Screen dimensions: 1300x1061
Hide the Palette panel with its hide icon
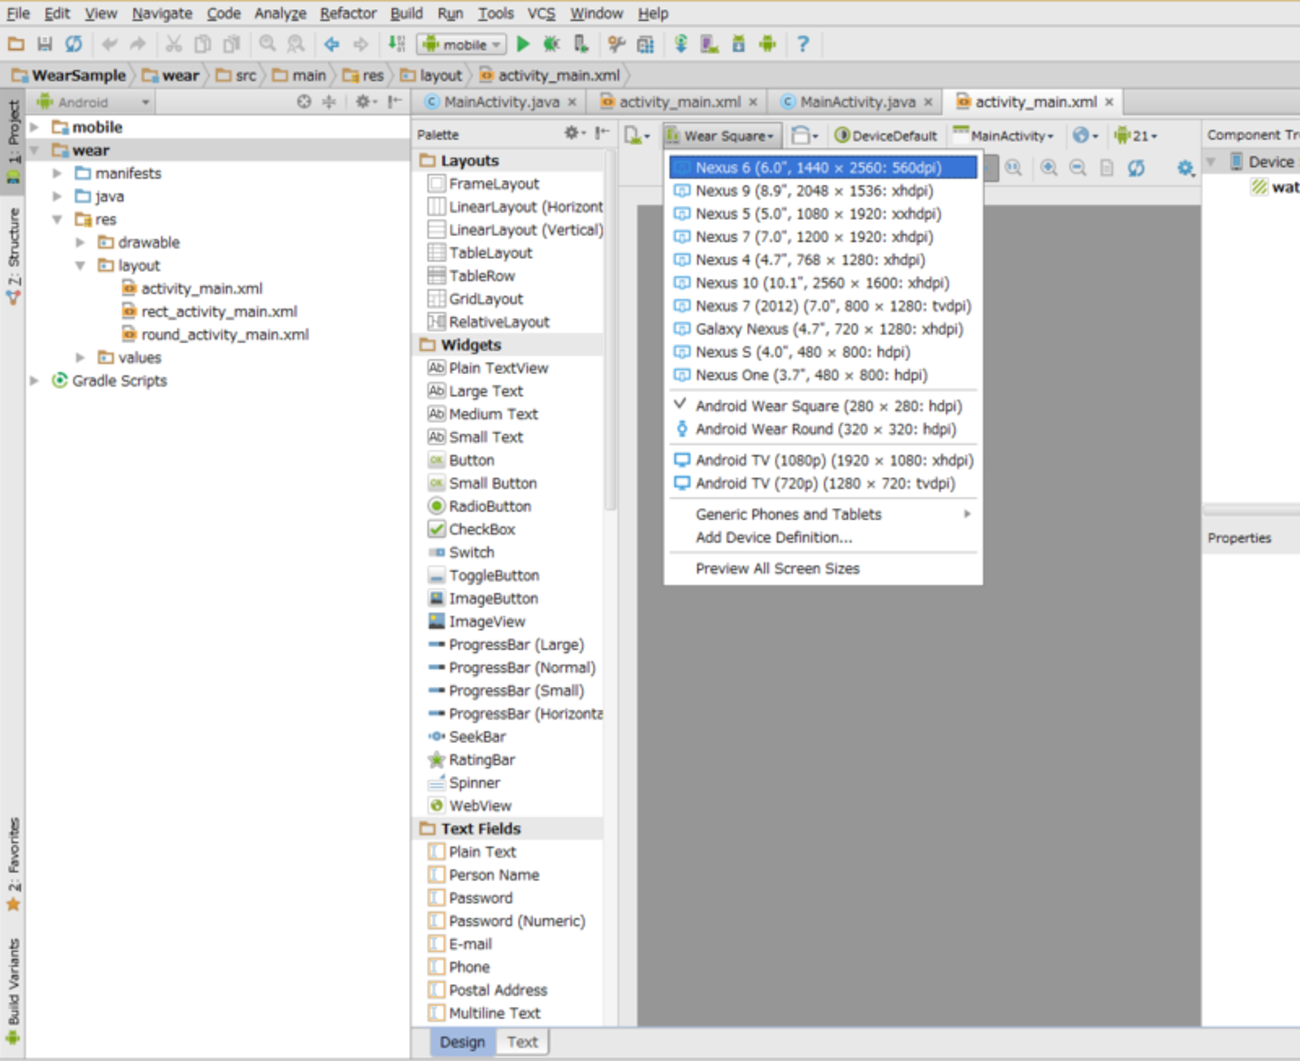[602, 133]
